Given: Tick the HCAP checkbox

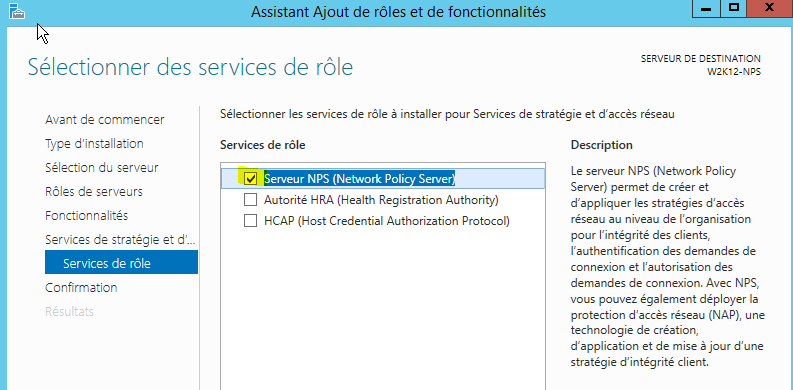Looking at the screenshot, I should point(250,221).
